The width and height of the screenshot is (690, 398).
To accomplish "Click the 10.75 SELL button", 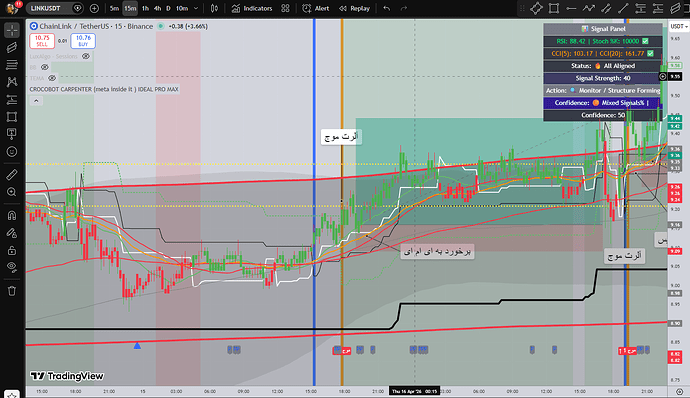I will tap(42, 41).
